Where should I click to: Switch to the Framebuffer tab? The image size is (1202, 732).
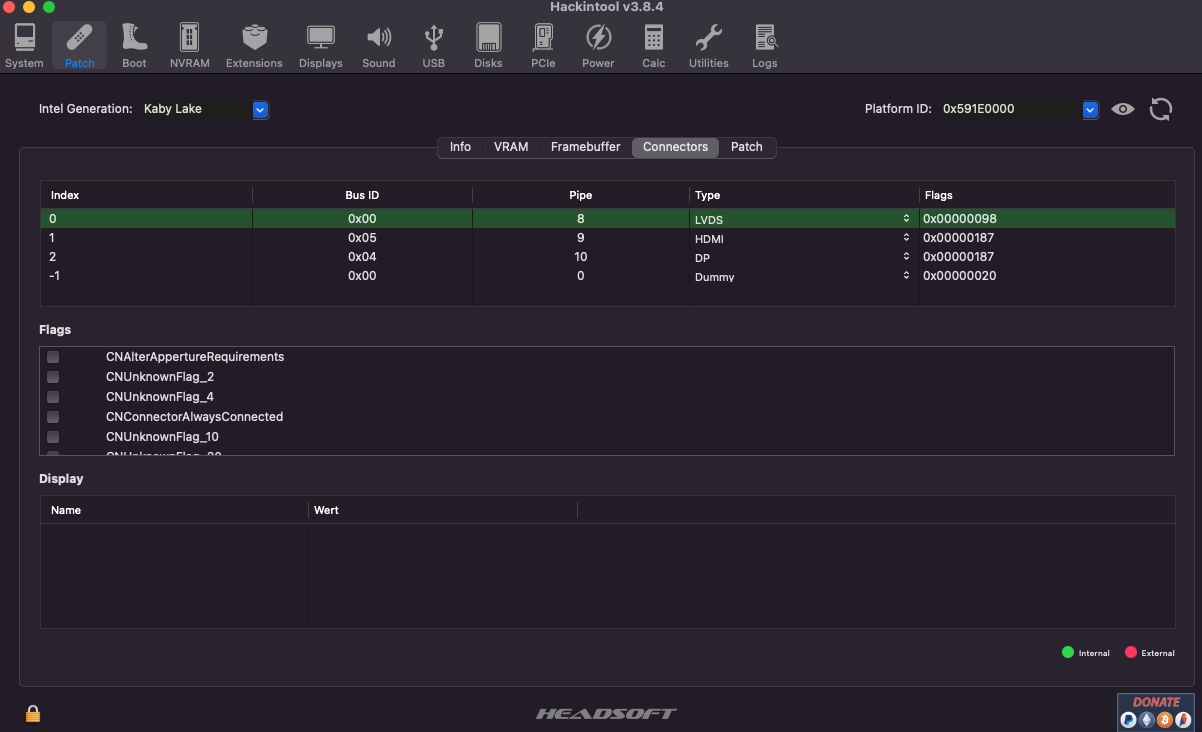point(585,147)
